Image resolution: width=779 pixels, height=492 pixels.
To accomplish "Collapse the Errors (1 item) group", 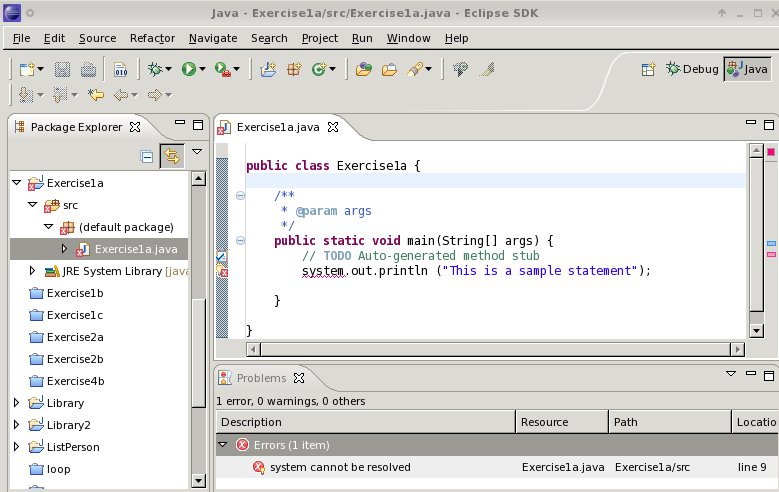I will pyautogui.click(x=223, y=445).
